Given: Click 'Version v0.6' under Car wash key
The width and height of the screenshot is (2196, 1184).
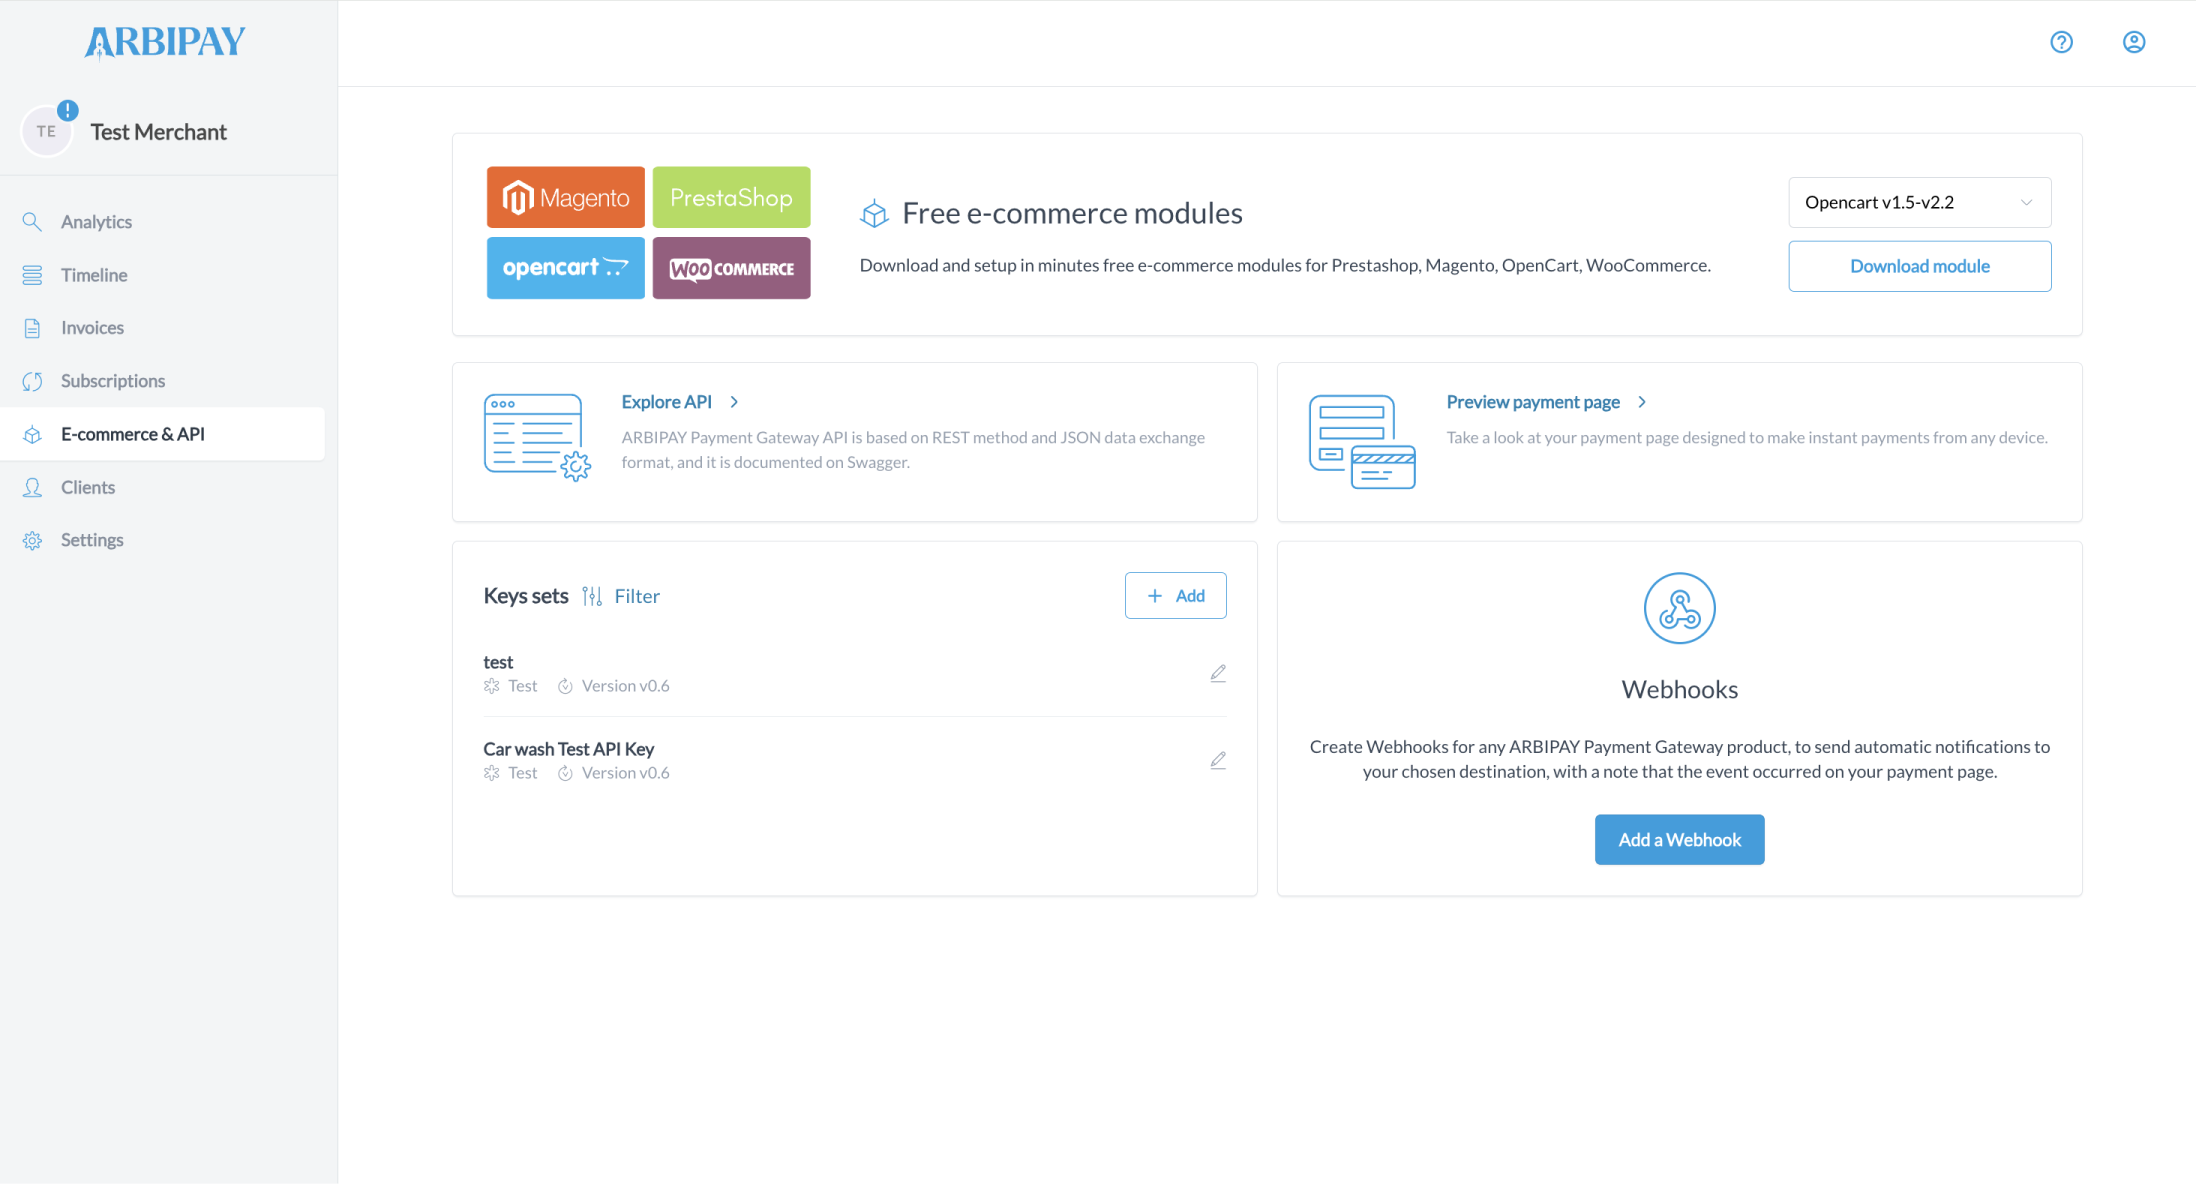Looking at the screenshot, I should pyautogui.click(x=626, y=773).
